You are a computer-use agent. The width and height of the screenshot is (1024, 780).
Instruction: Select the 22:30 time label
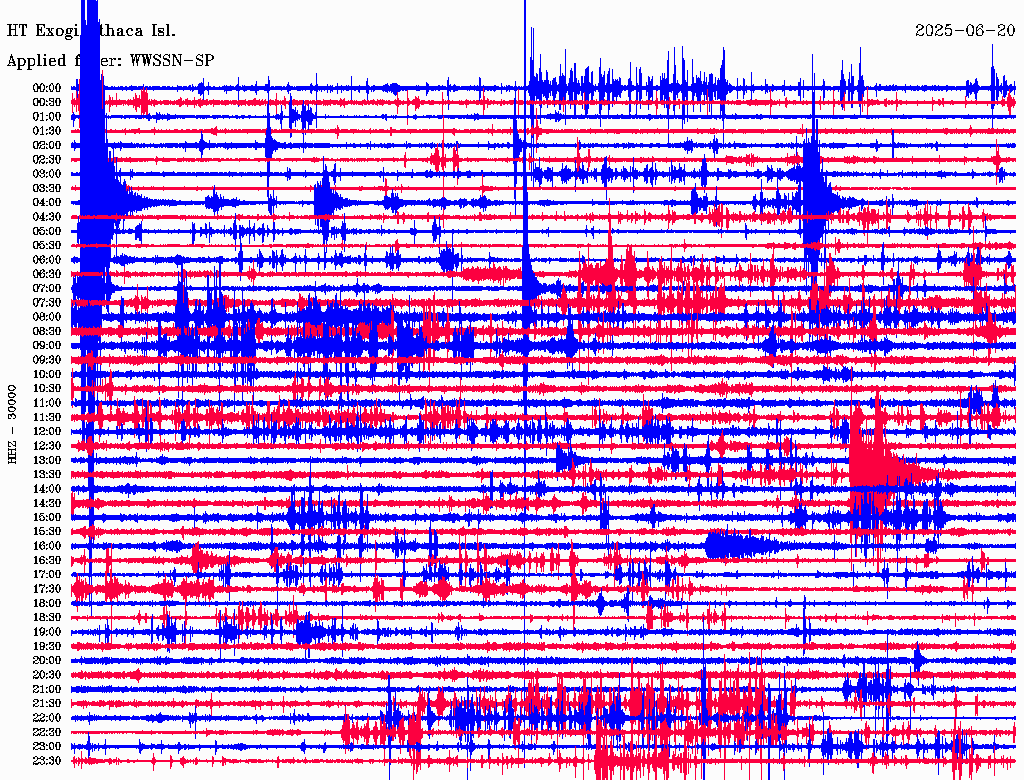pyautogui.click(x=47, y=732)
